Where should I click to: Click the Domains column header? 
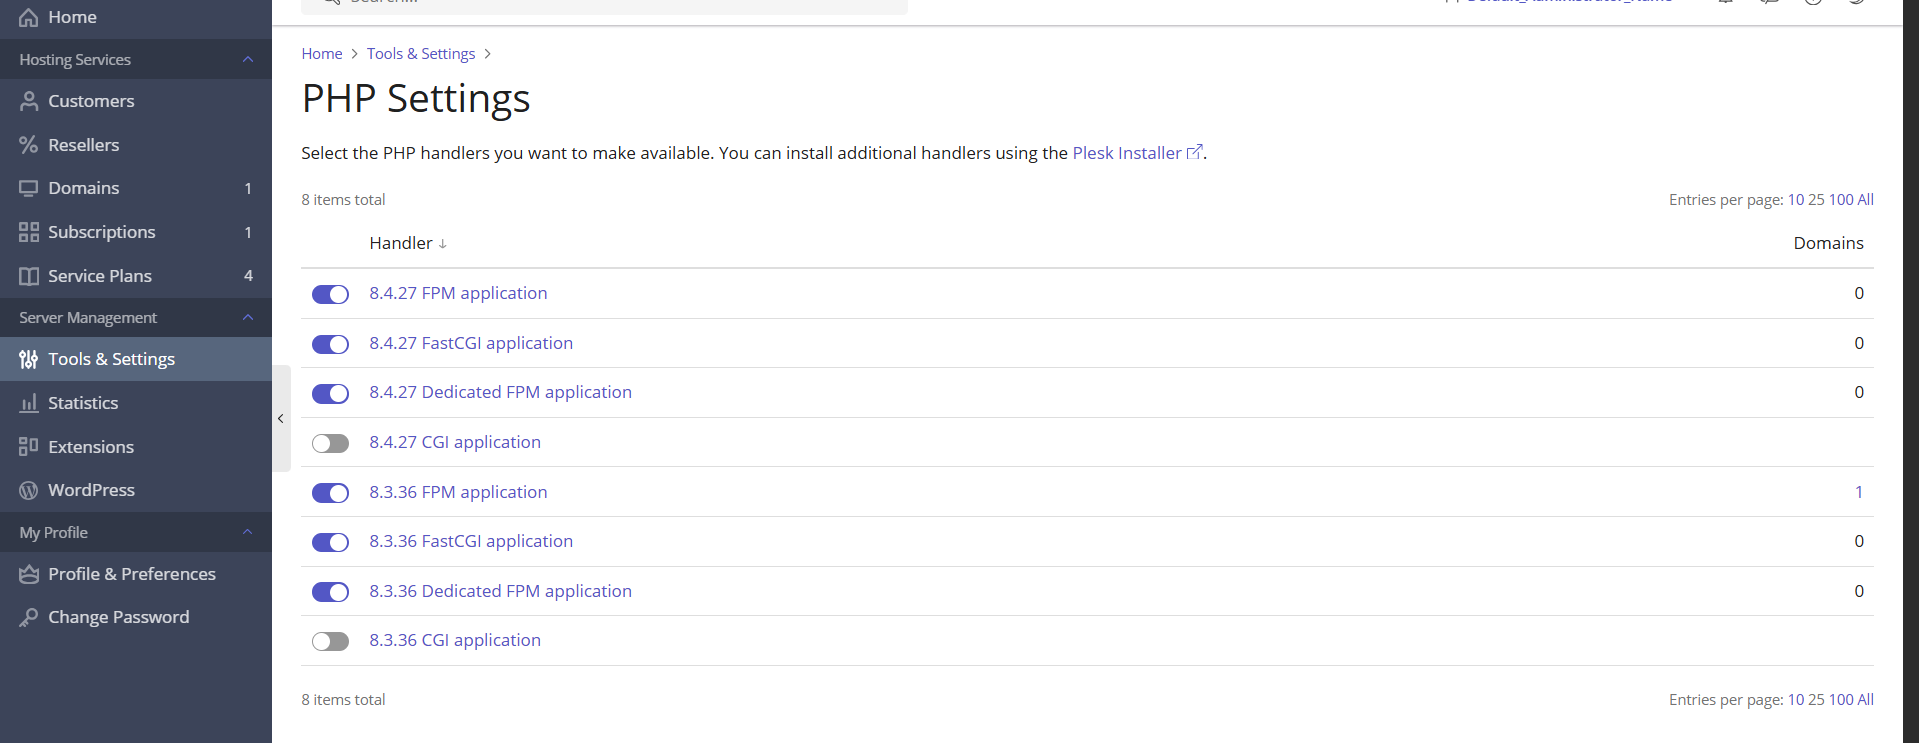[x=1828, y=243]
